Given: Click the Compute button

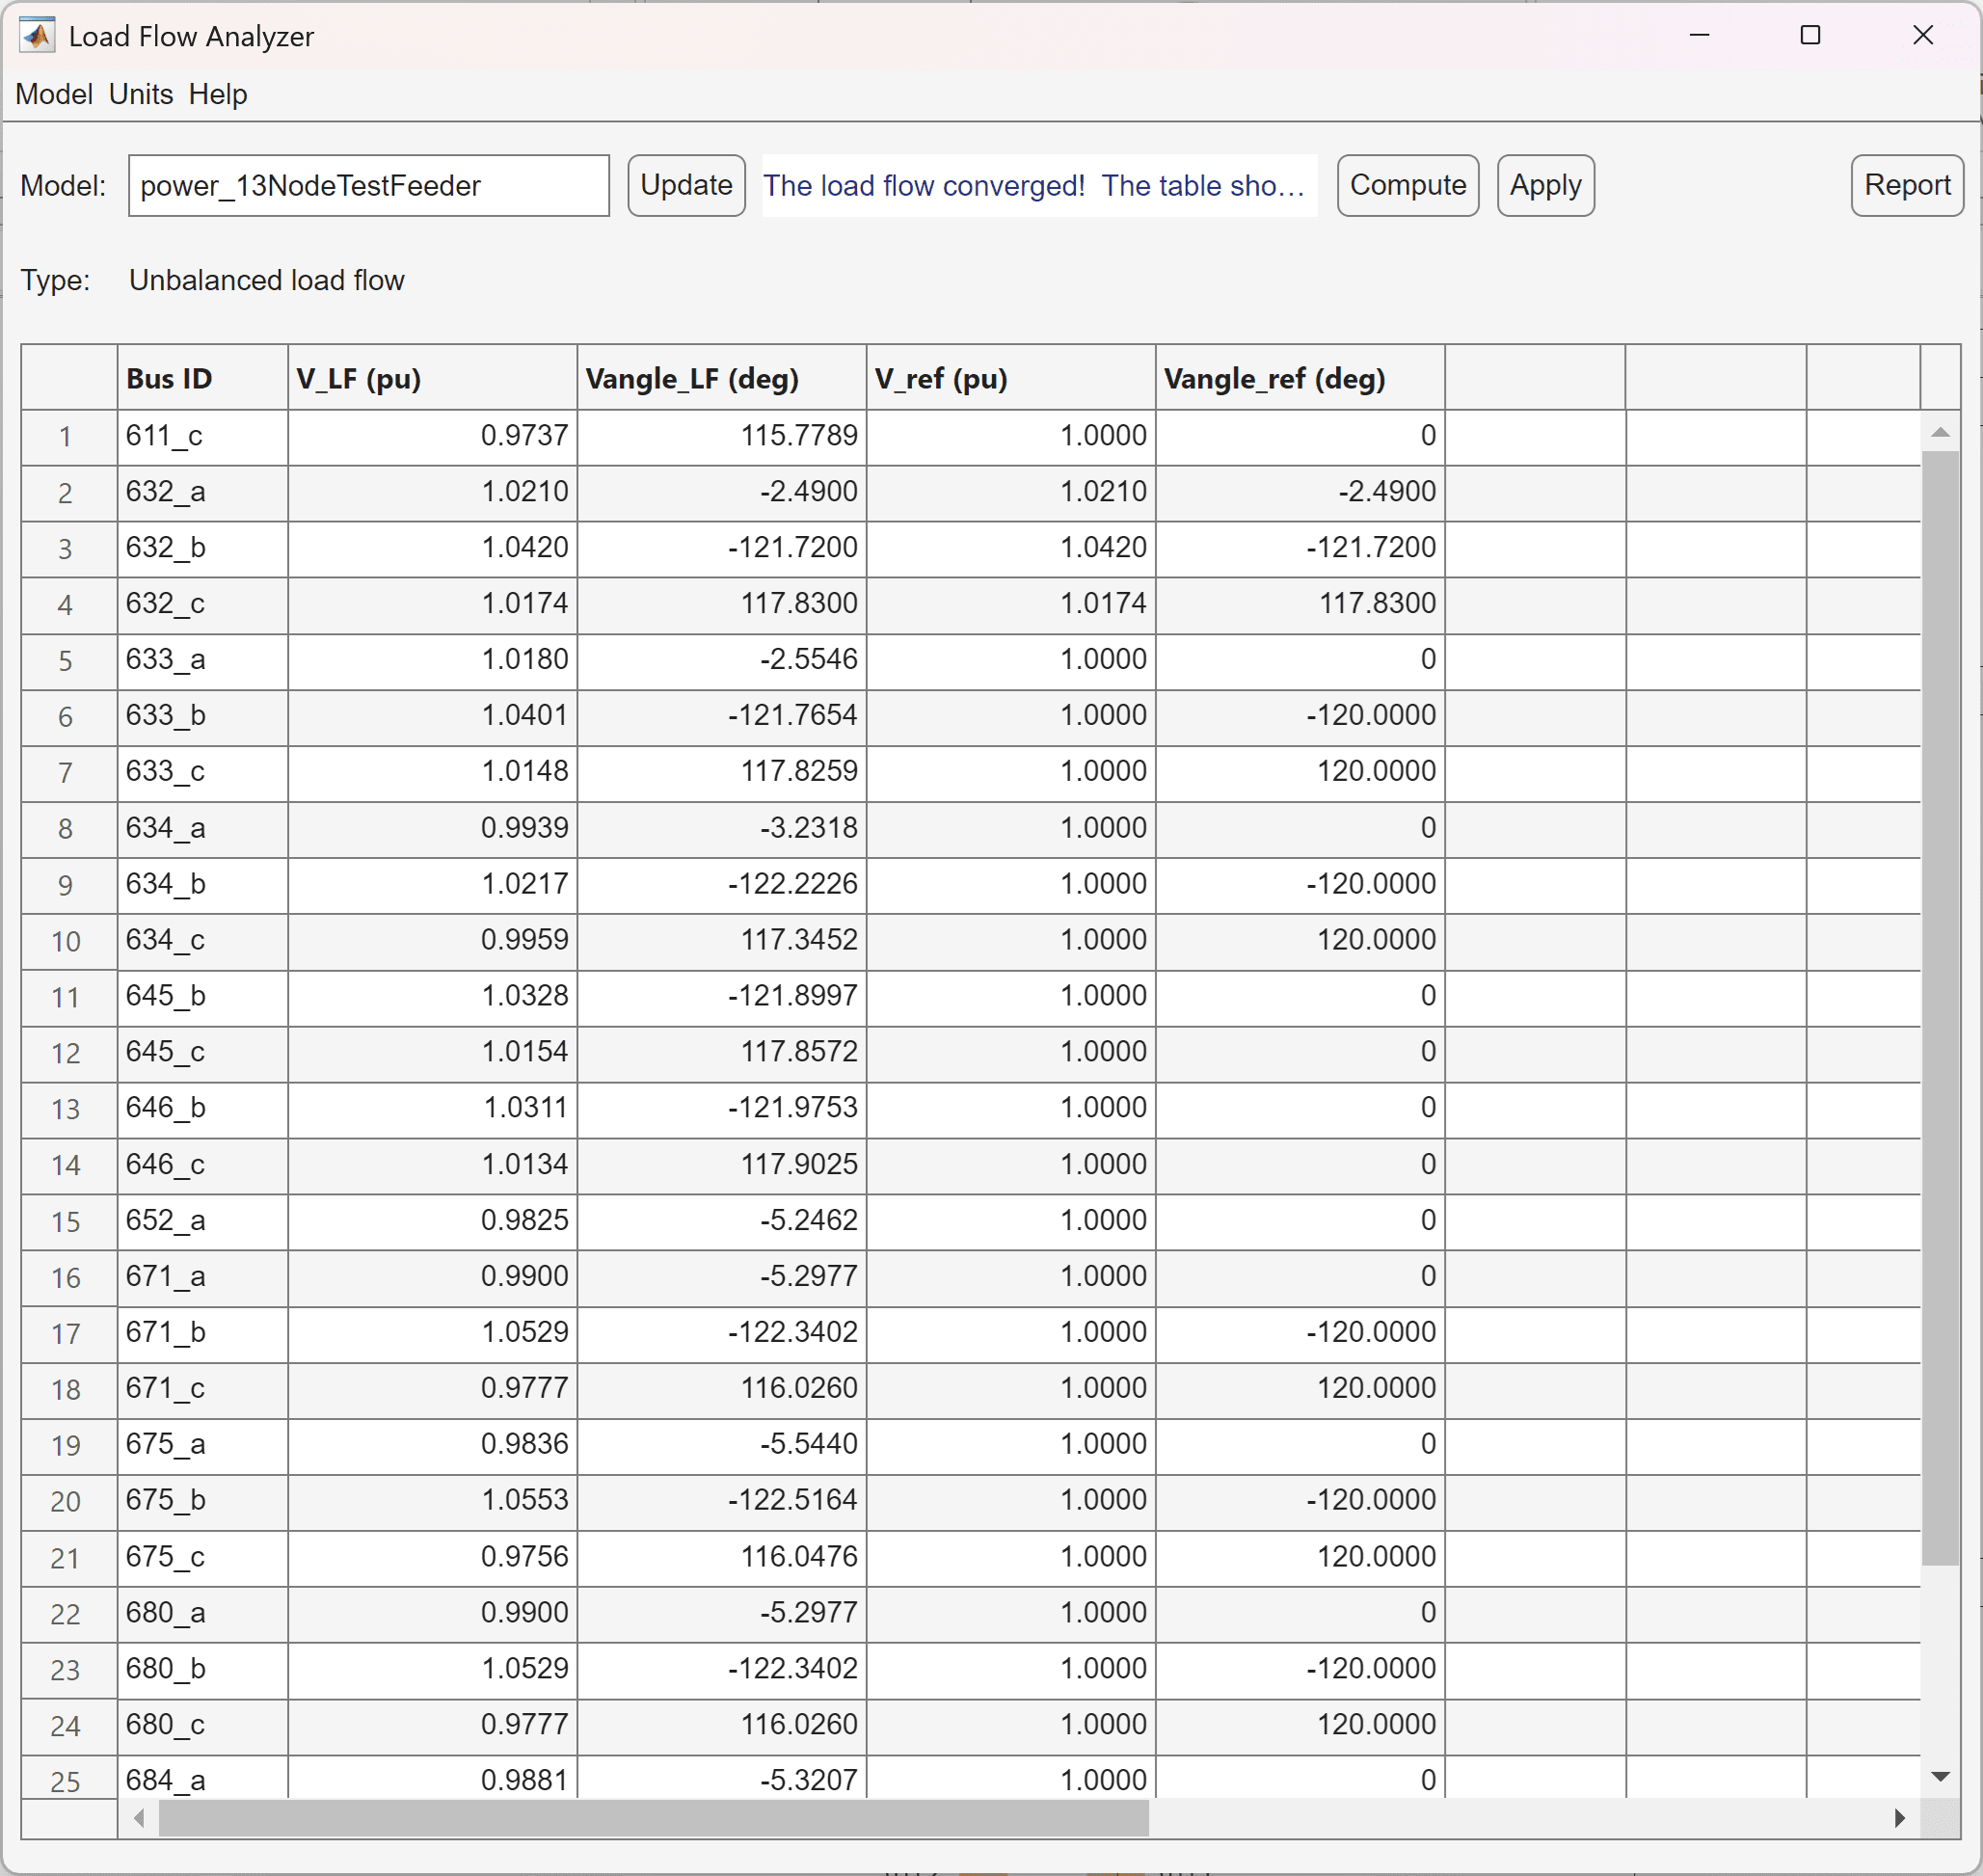Looking at the screenshot, I should (1407, 185).
